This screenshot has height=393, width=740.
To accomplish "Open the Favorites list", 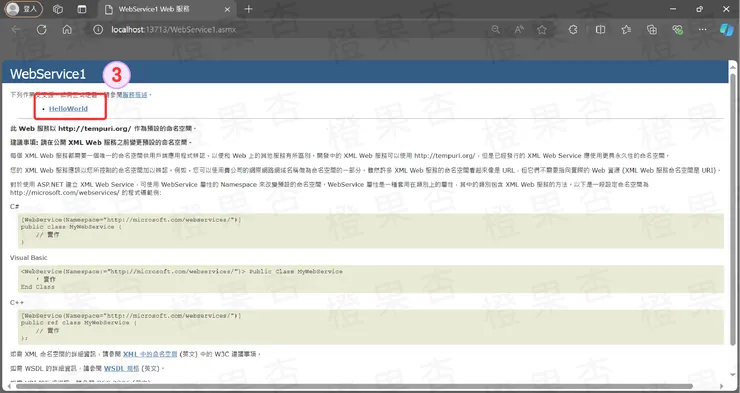I will (626, 30).
